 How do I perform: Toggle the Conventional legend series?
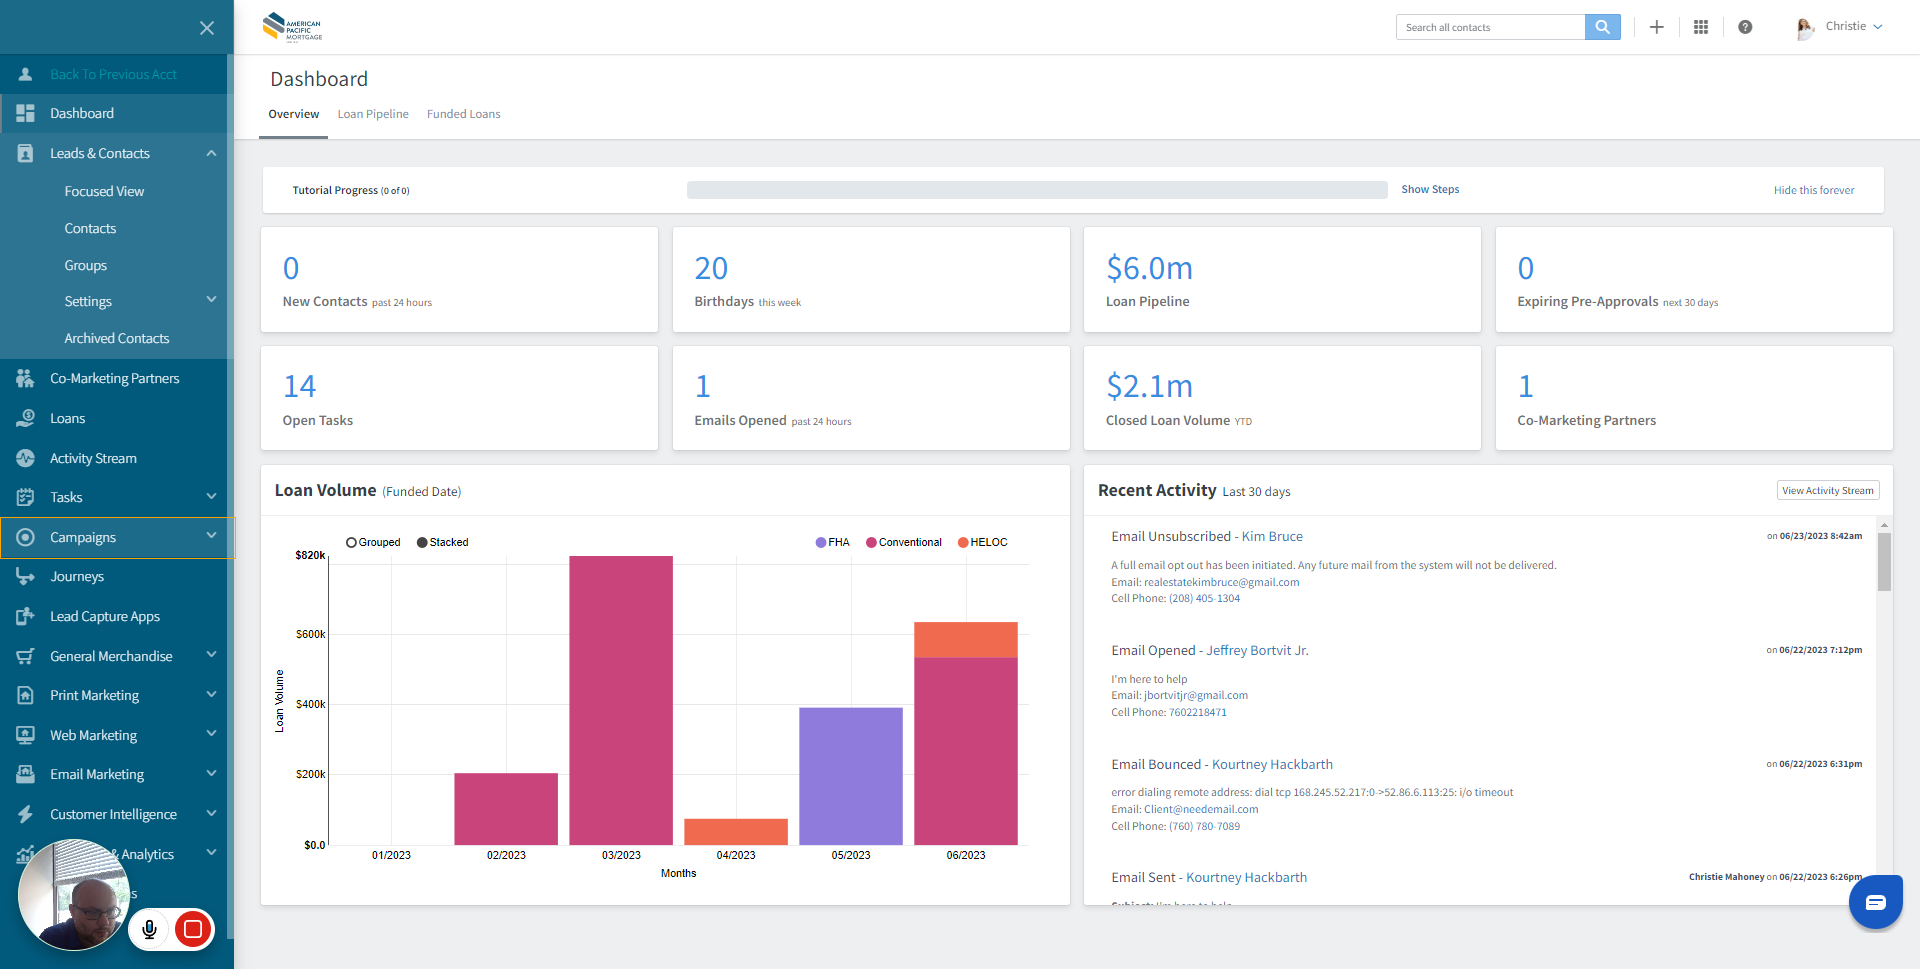[x=904, y=542]
